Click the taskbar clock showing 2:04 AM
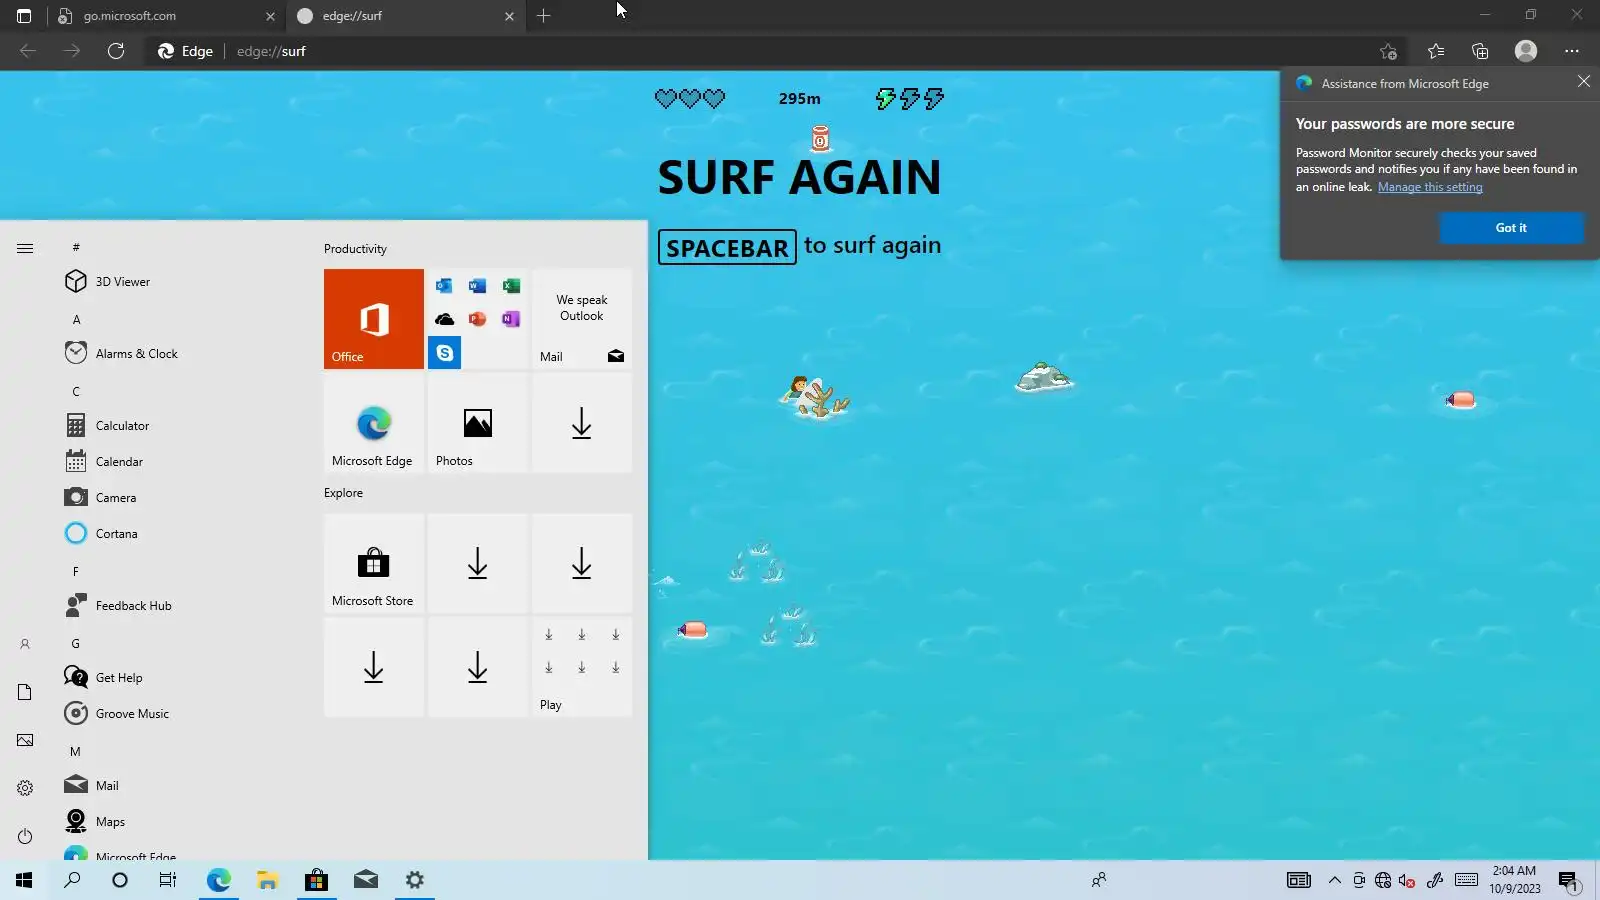 click(1514, 880)
